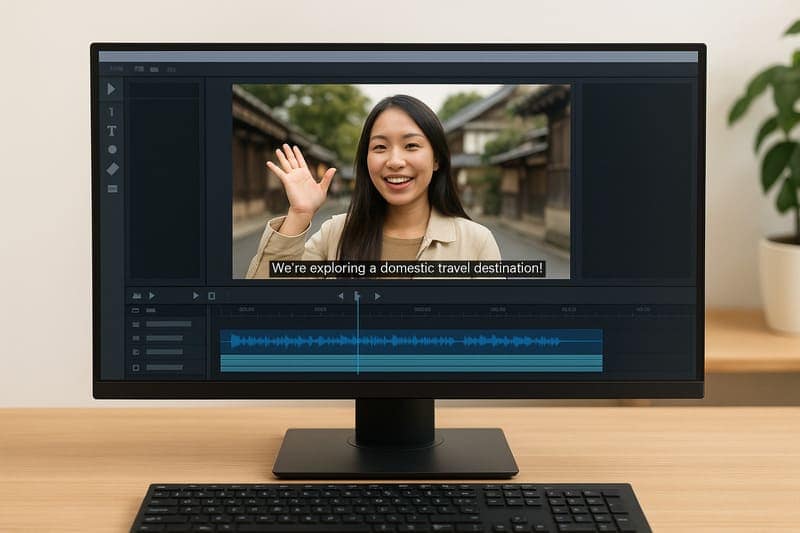Select the circle shape tool
This screenshot has height=533, width=800.
(112, 149)
